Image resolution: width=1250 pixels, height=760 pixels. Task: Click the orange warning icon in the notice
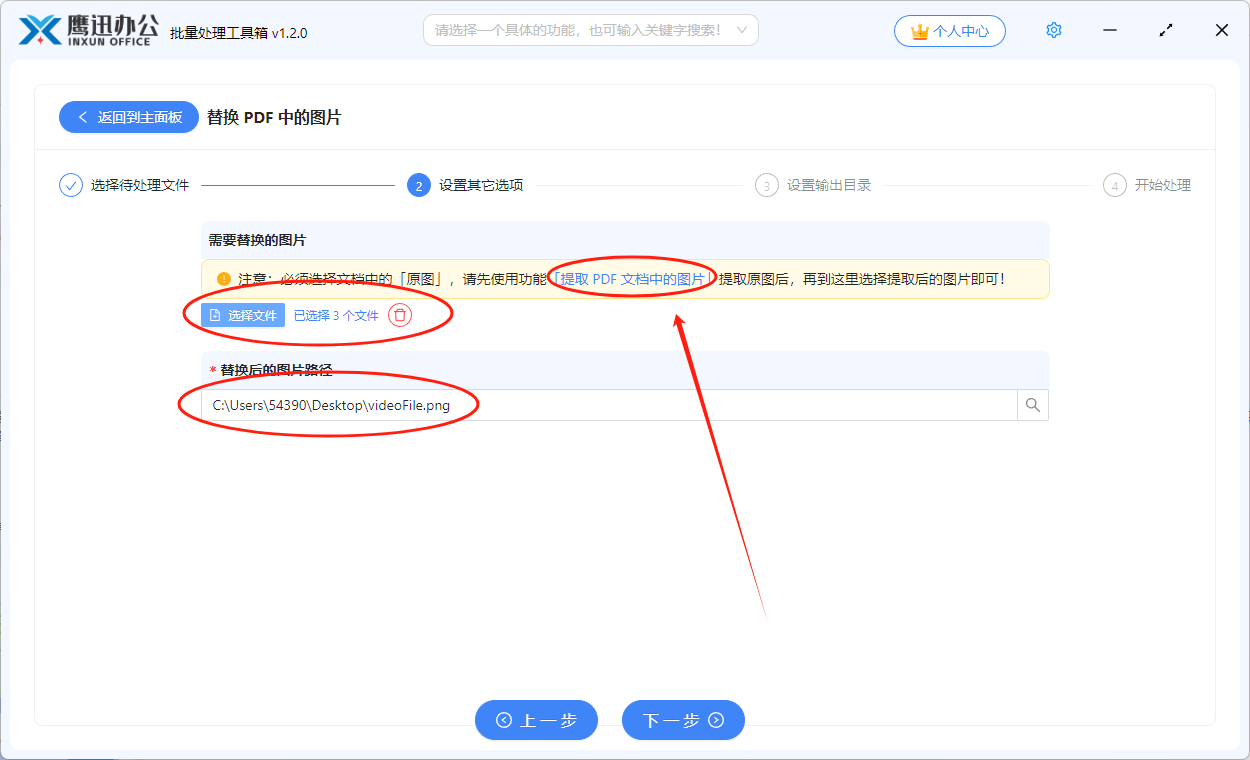[222, 278]
